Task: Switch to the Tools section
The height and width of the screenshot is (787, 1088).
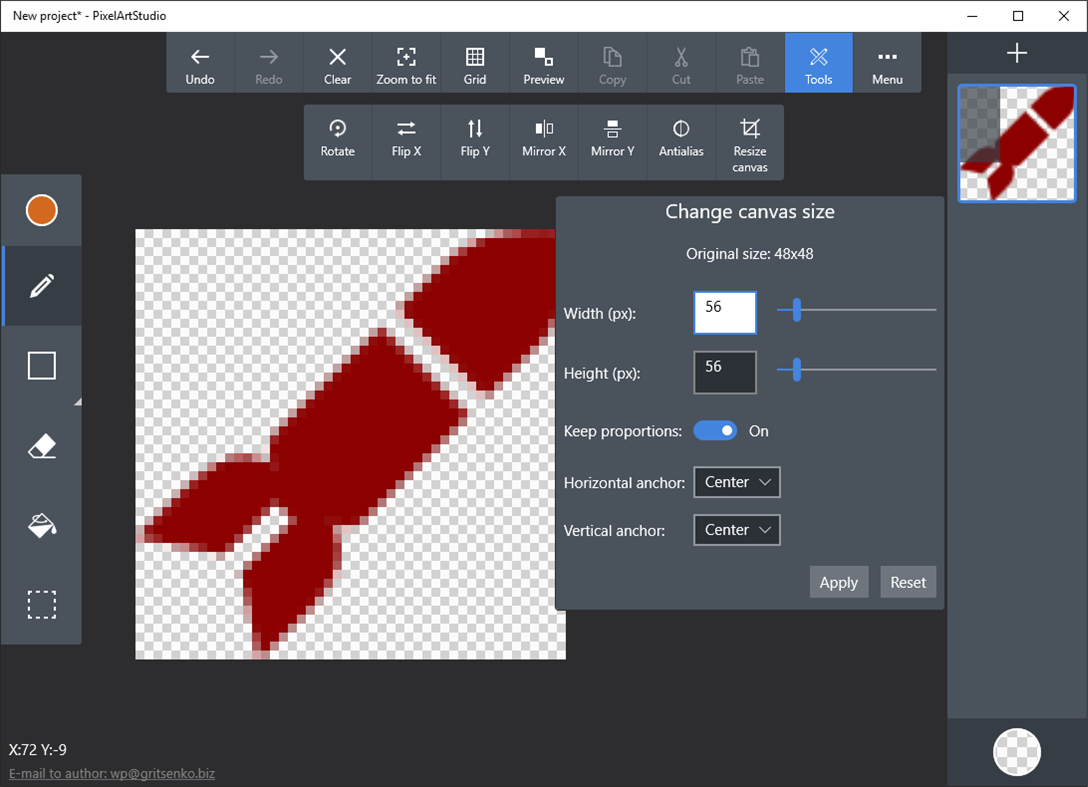Action: coord(818,62)
